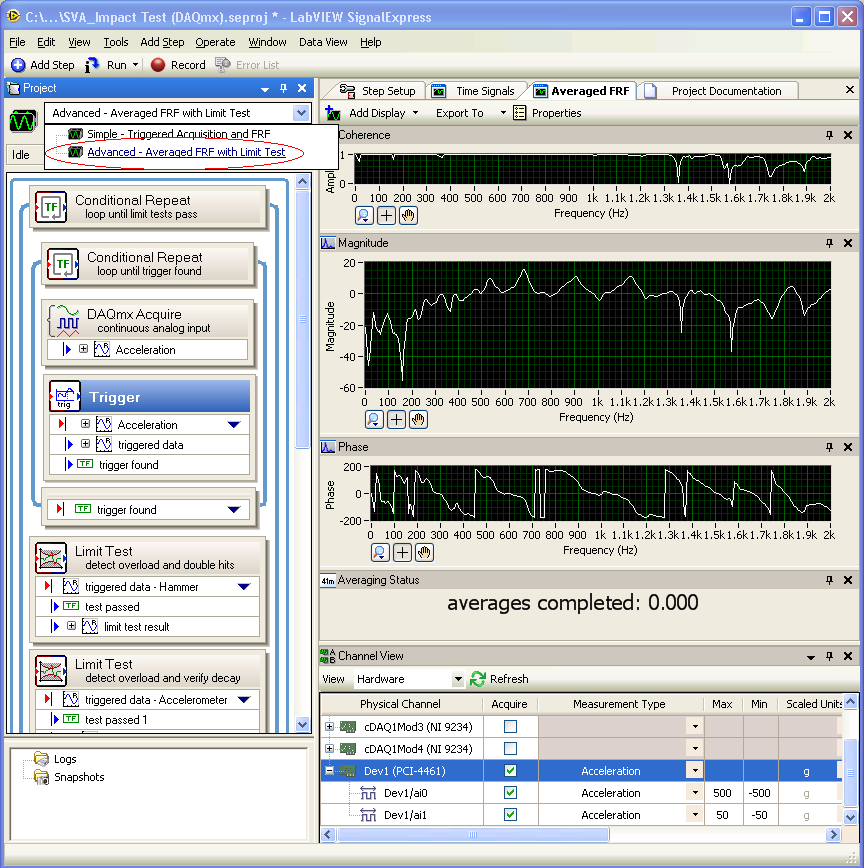Toggle Acquire checkbox for Dev1 (PCI-4461)

coord(510,771)
